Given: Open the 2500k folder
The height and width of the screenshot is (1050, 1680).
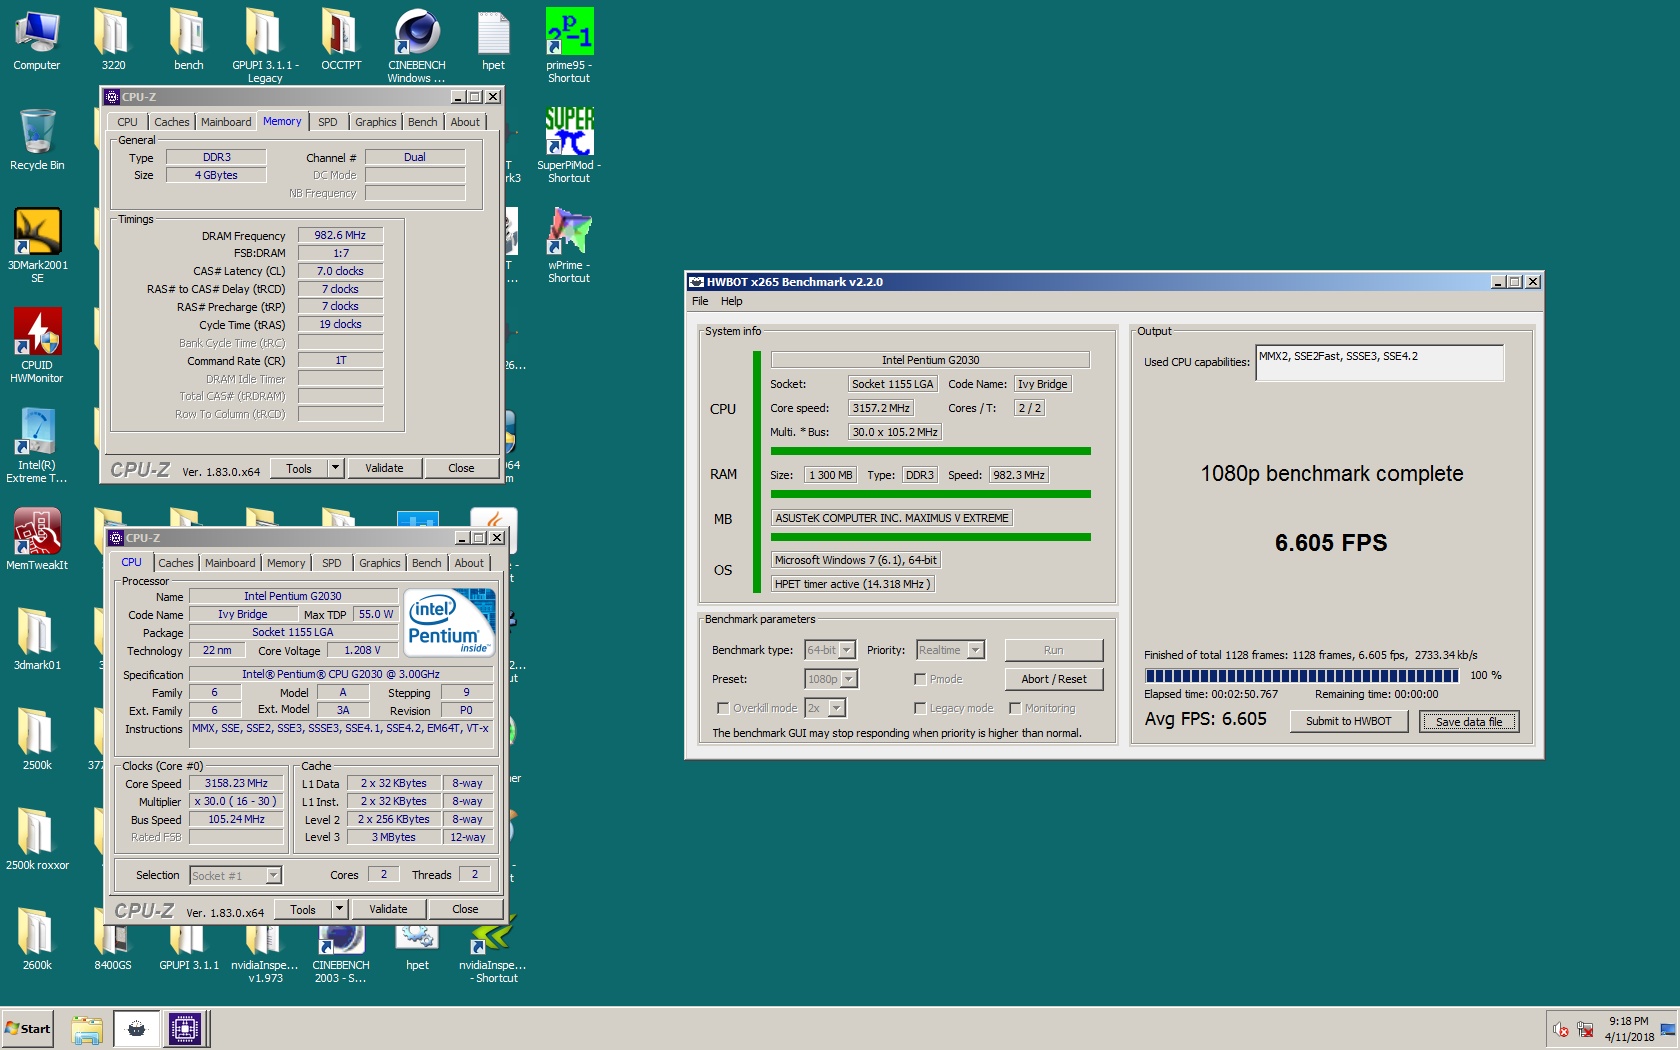Looking at the screenshot, I should [x=37, y=740].
